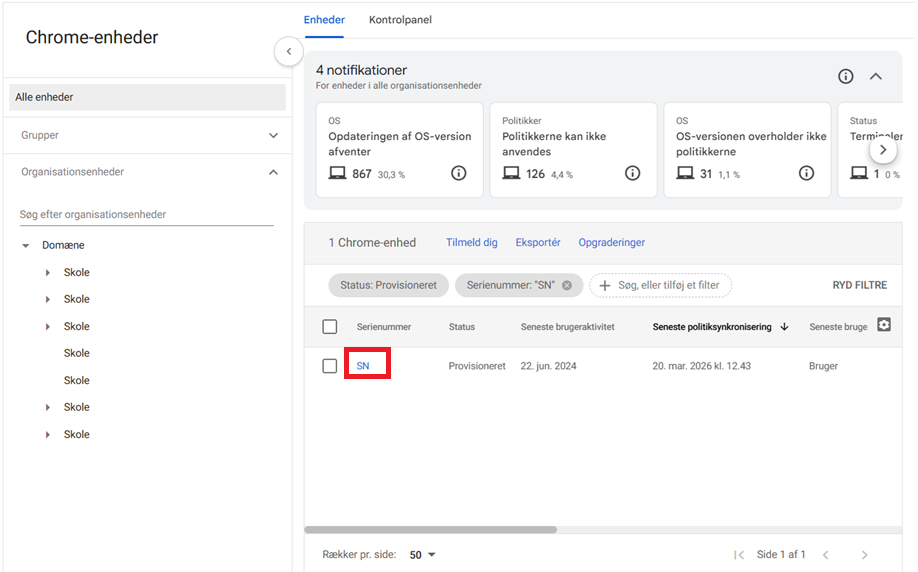Open the Rækker pr. side dropdown
The image size is (918, 572).
423,555
